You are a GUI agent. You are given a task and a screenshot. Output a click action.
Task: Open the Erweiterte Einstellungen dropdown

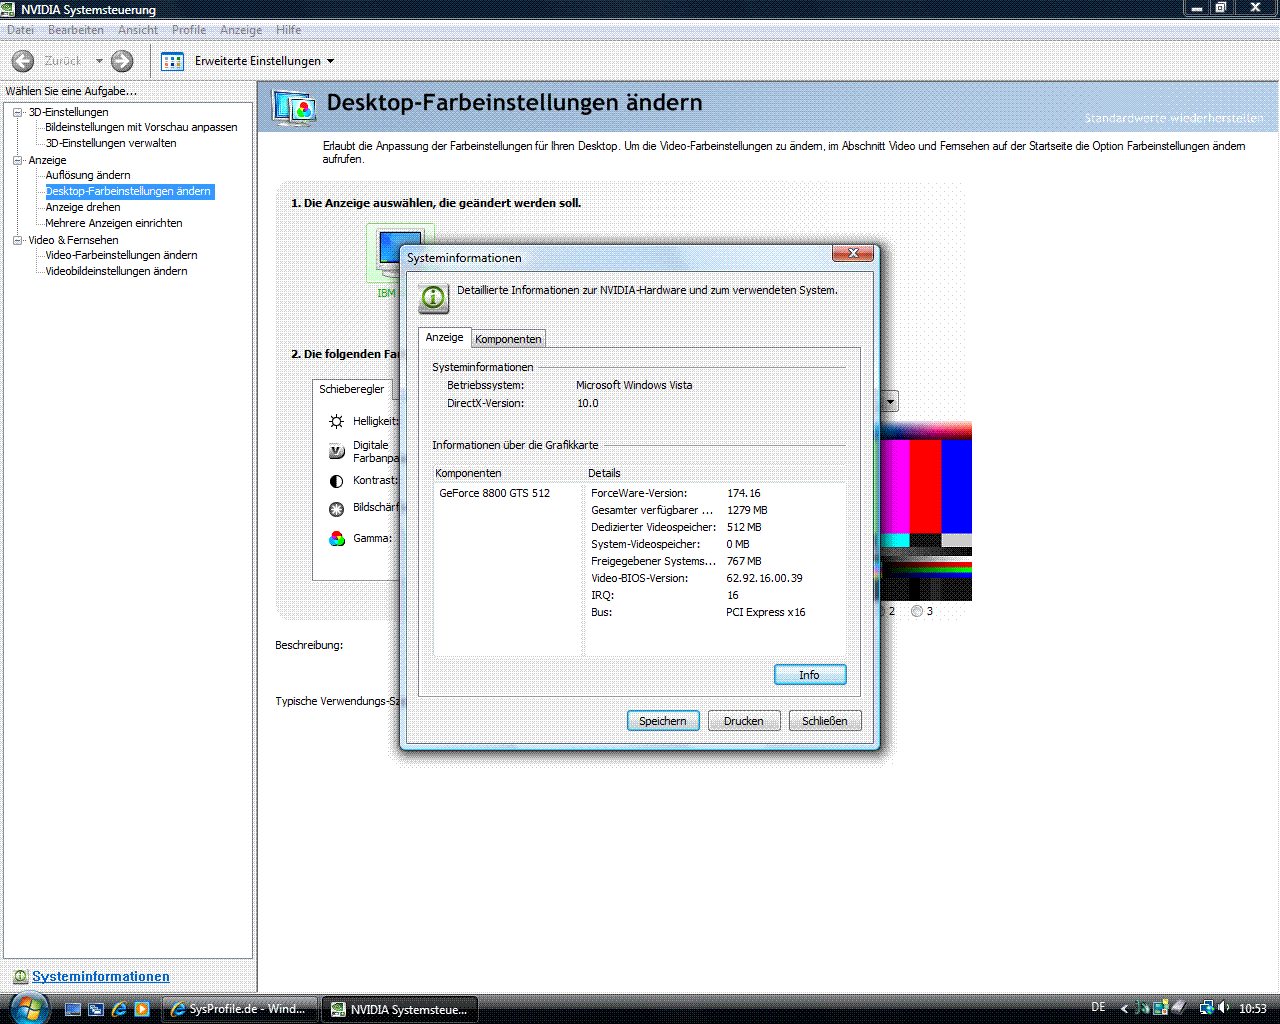point(264,61)
